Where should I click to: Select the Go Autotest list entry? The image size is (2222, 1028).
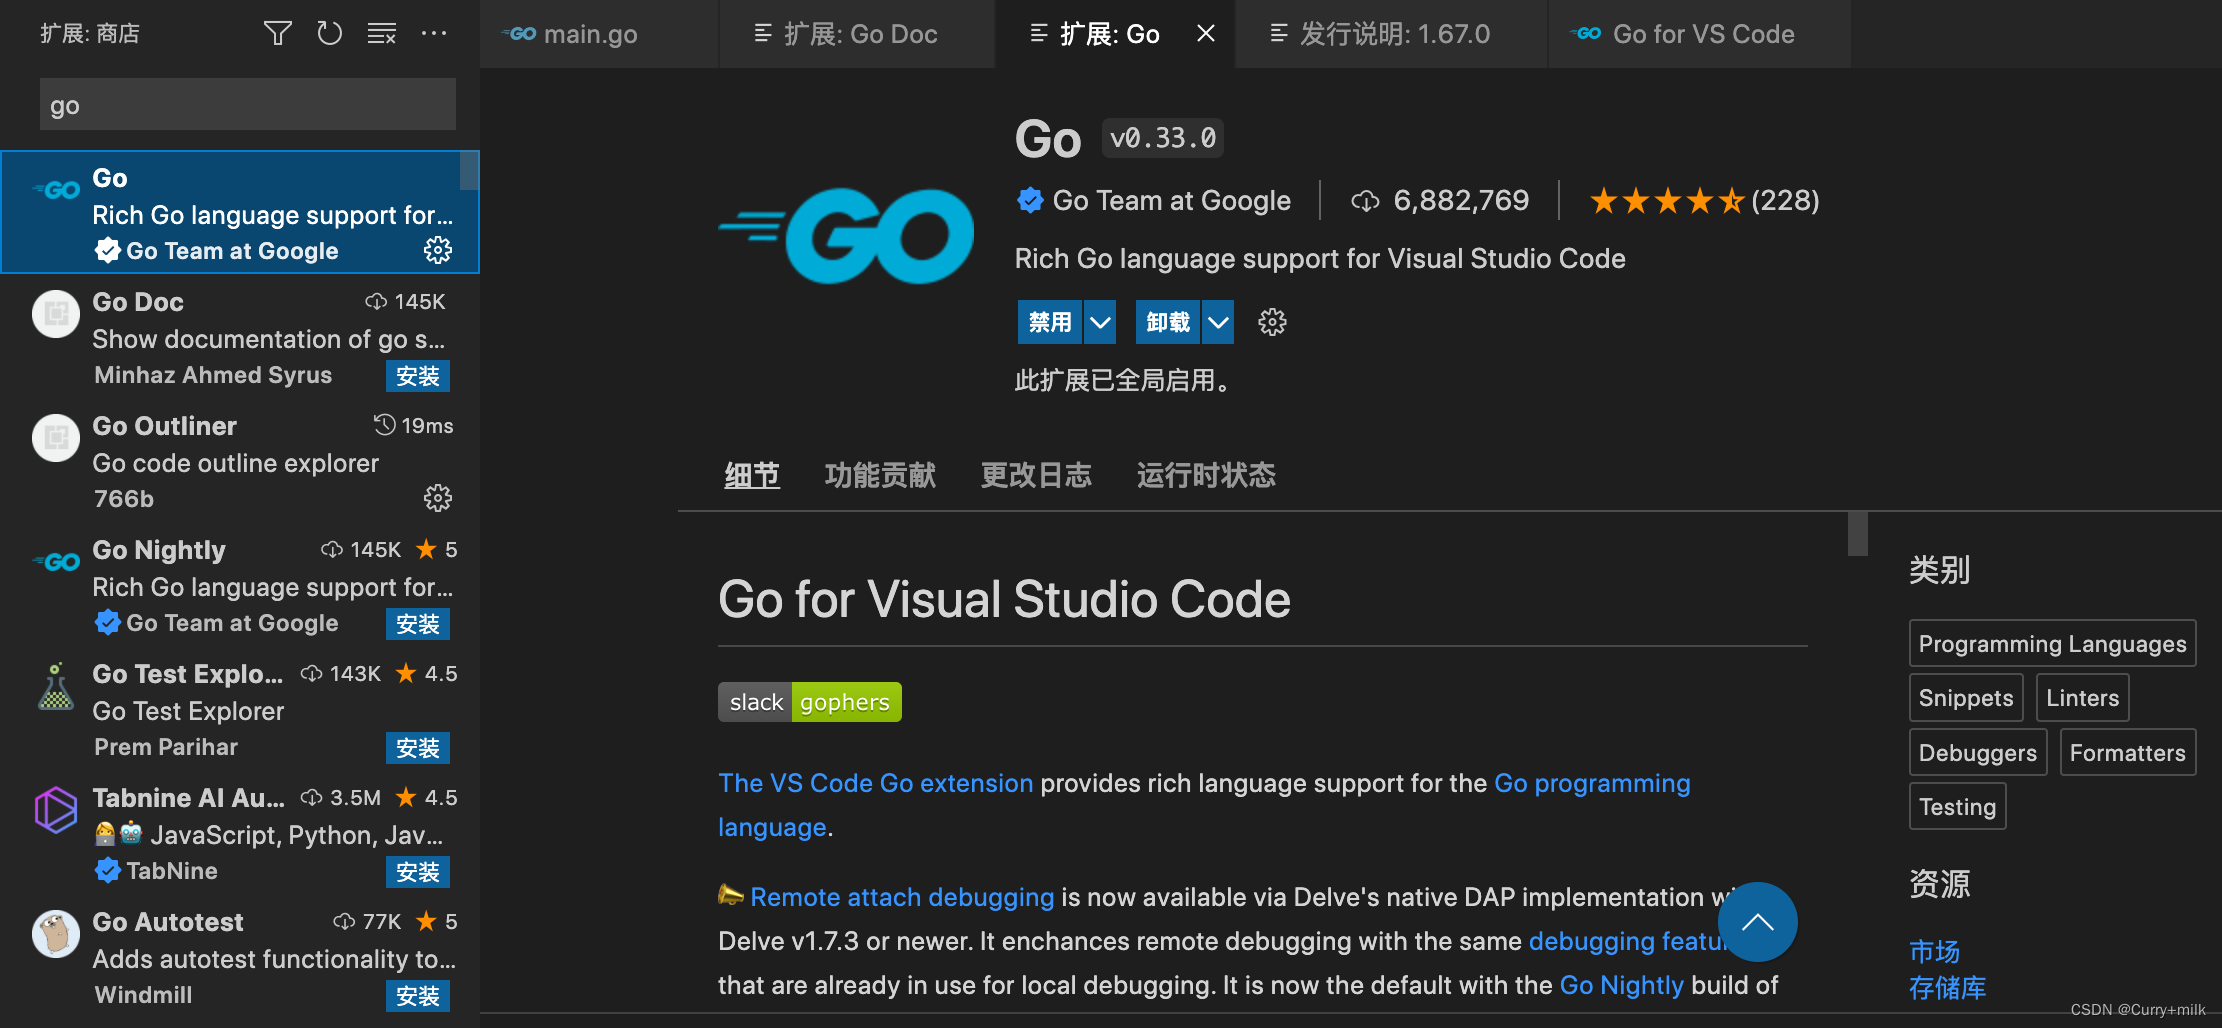pos(240,958)
